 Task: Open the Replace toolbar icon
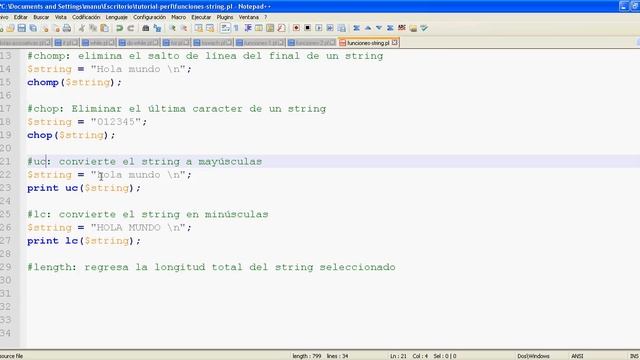pyautogui.click(x=157, y=28)
